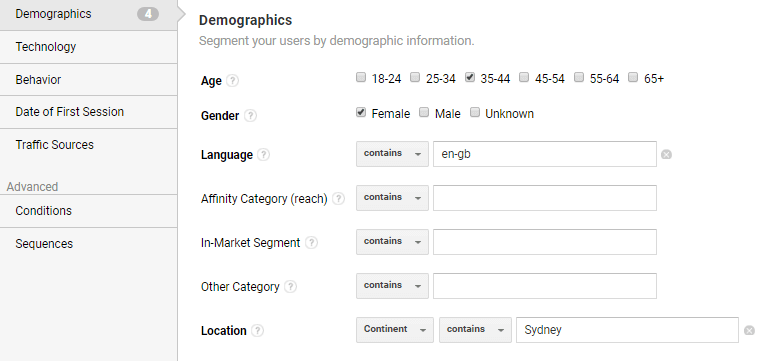Open the Other Category 'contains' dropdown
775x361 pixels.
[392, 286]
